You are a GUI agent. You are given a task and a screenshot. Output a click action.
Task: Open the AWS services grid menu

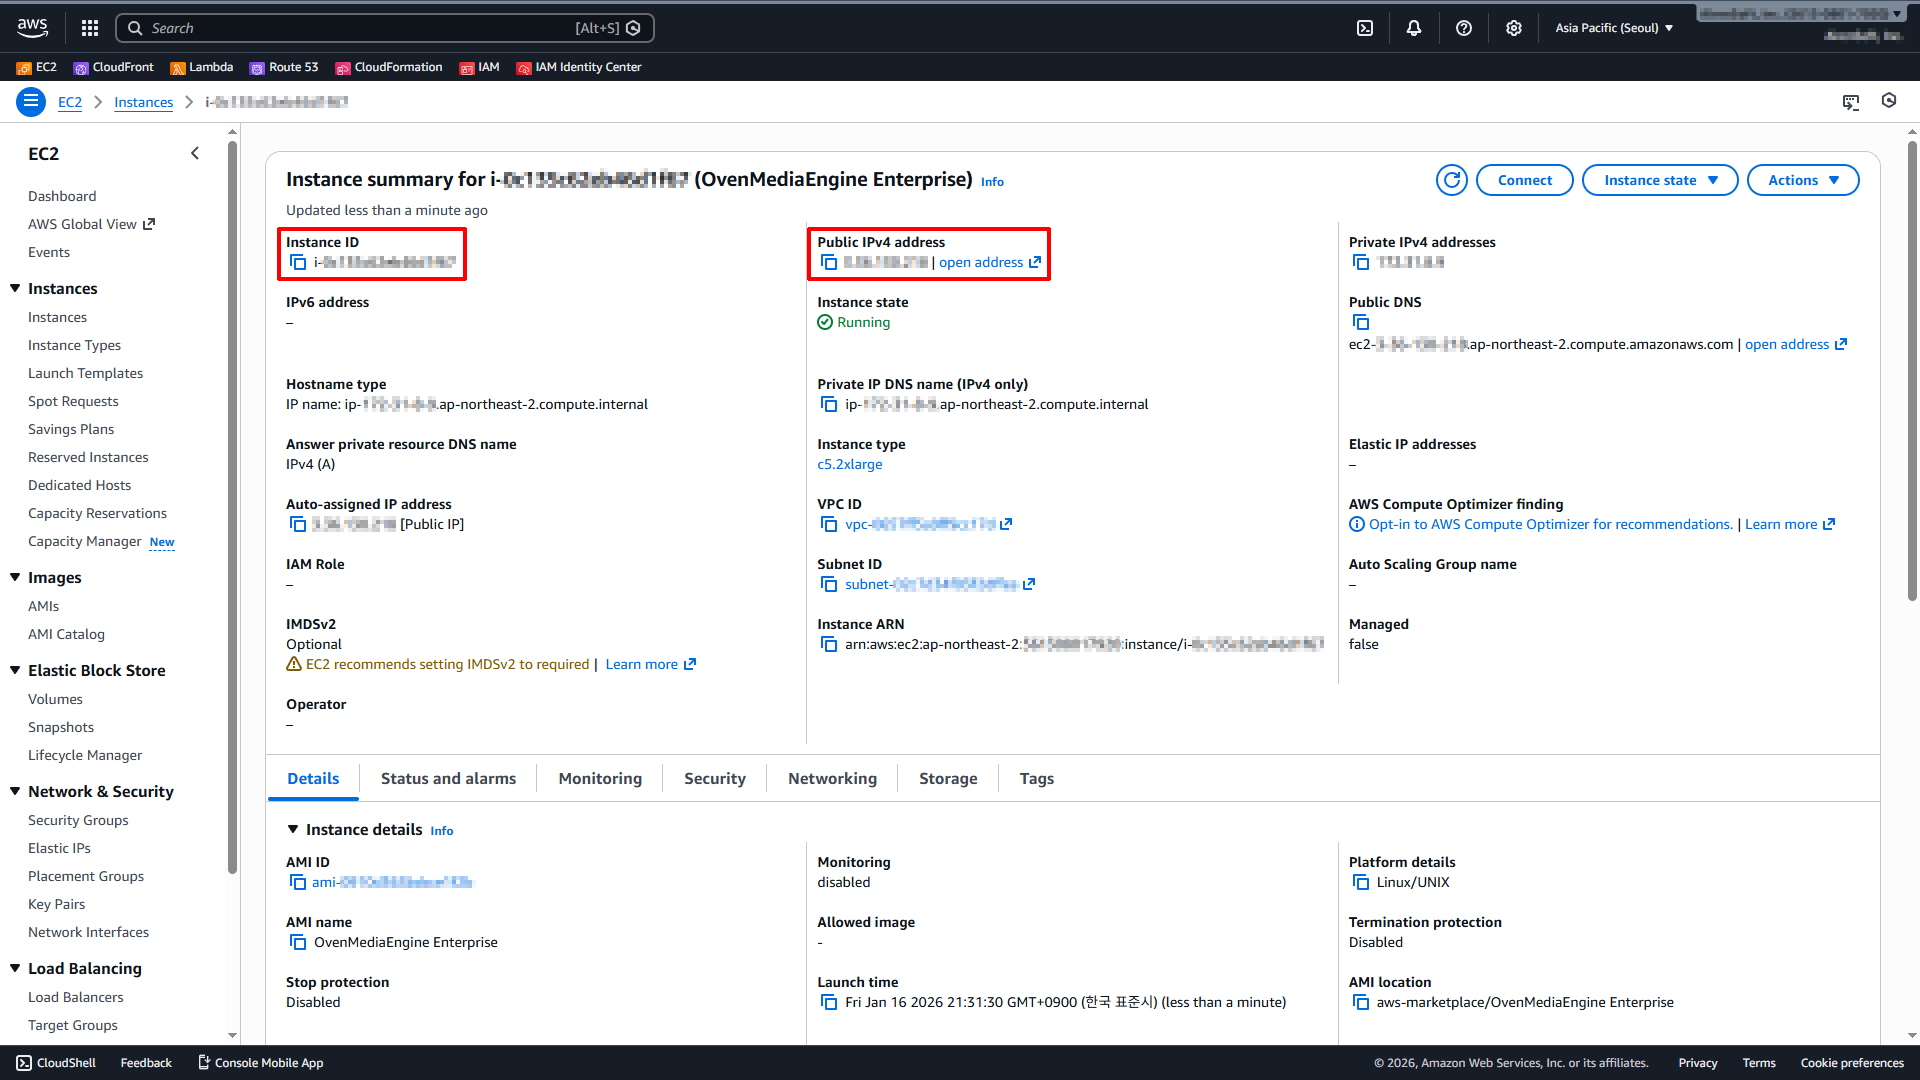(x=90, y=28)
